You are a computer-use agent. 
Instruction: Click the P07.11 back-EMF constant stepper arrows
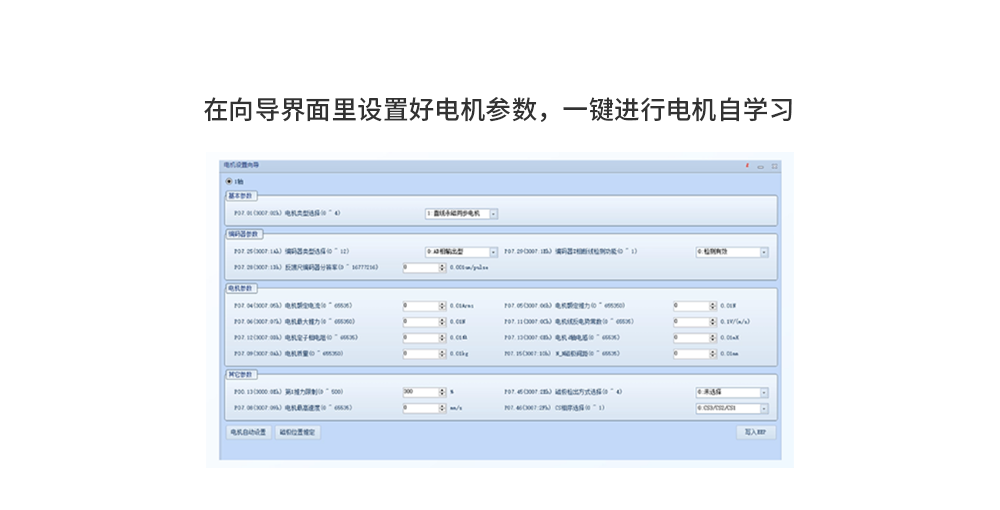pos(713,321)
